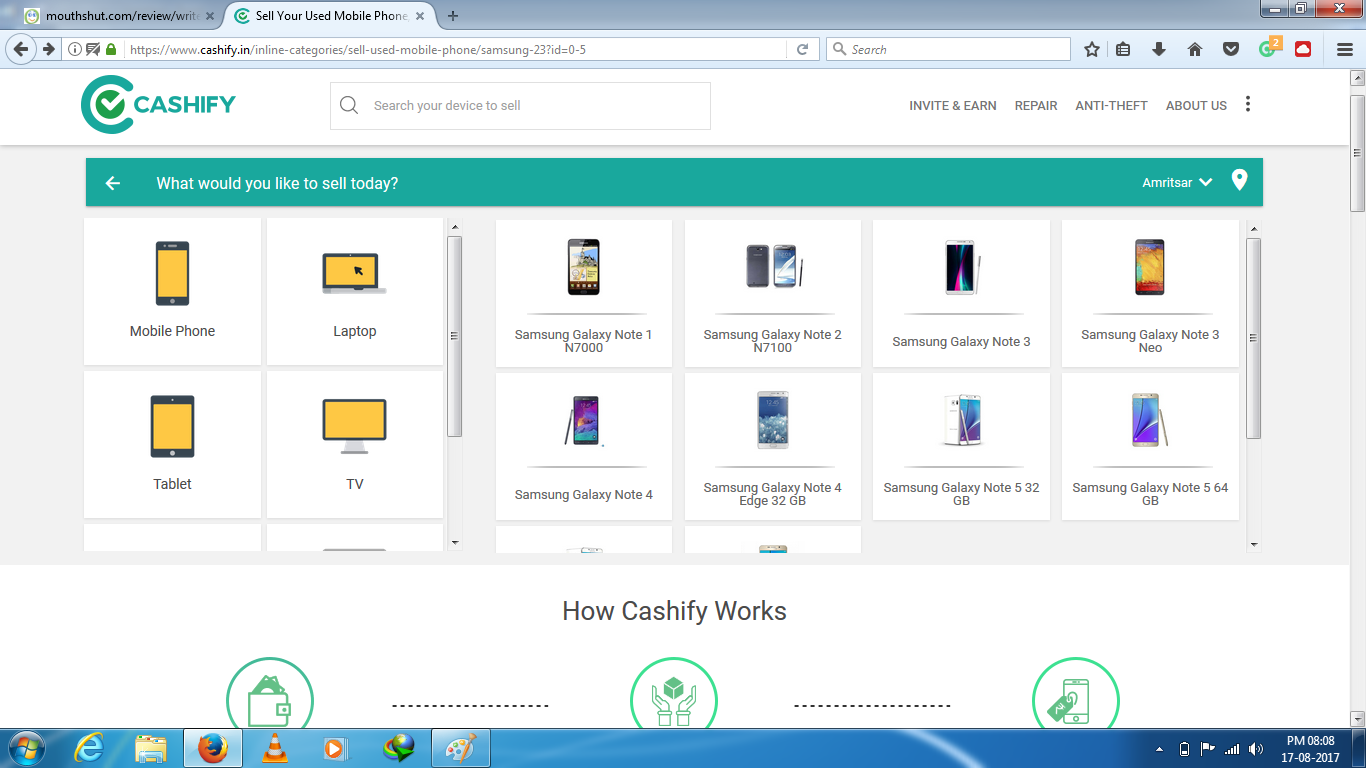This screenshot has height=768, width=1366.
Task: Click the Pocket icon
Action: click(1231, 49)
